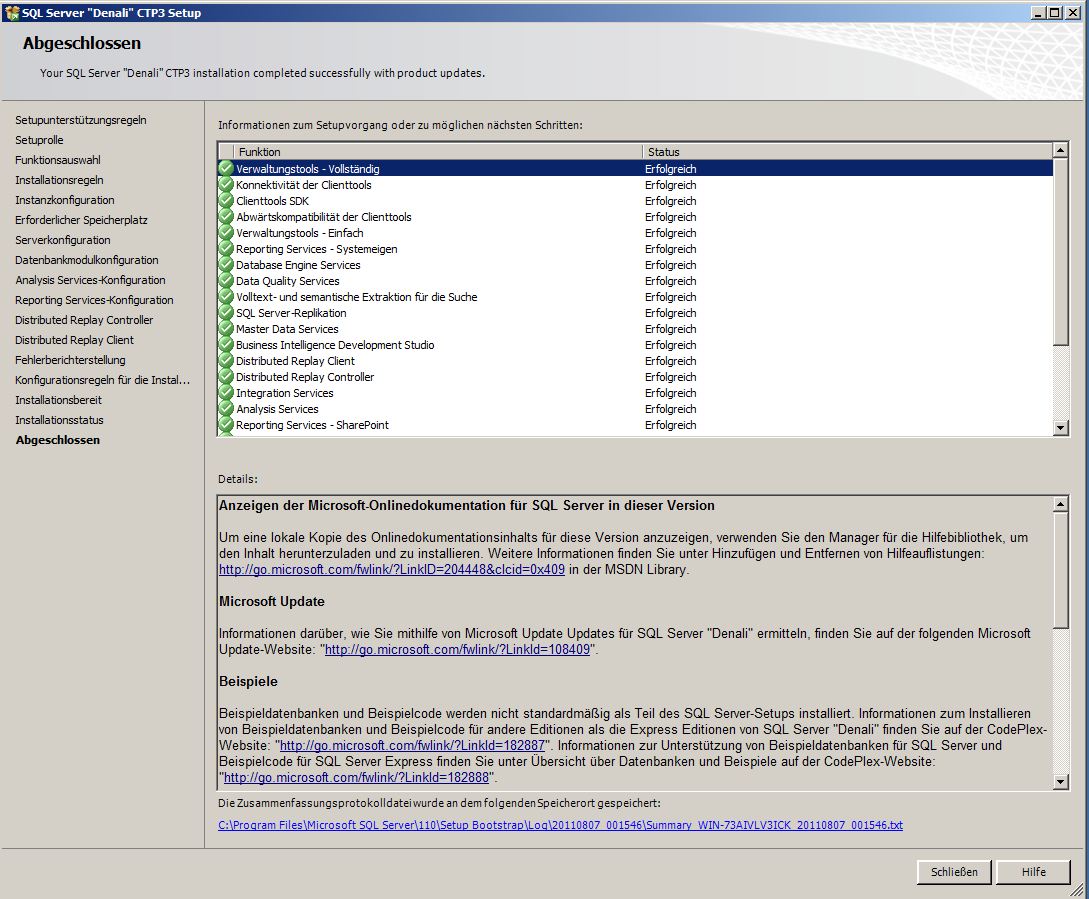Click success icon for Data Quality Services

coord(226,280)
